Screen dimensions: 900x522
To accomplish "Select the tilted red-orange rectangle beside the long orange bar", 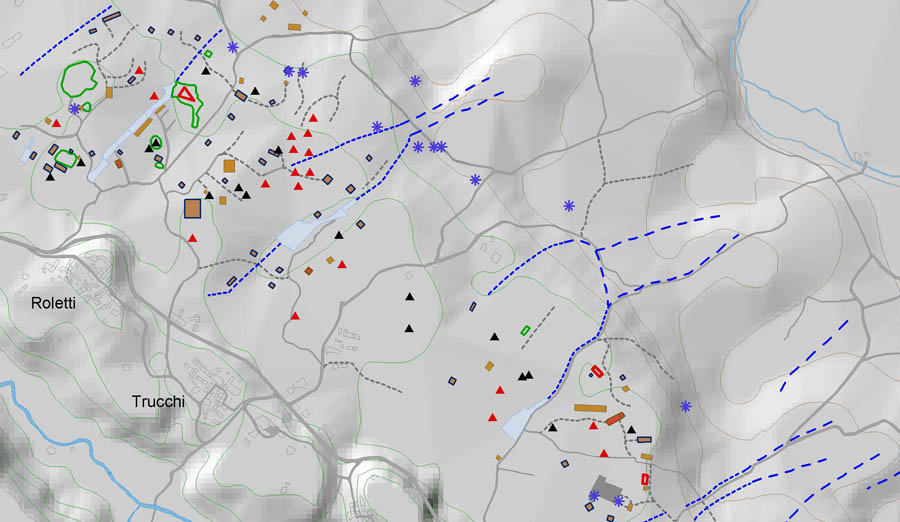I will coord(615,419).
